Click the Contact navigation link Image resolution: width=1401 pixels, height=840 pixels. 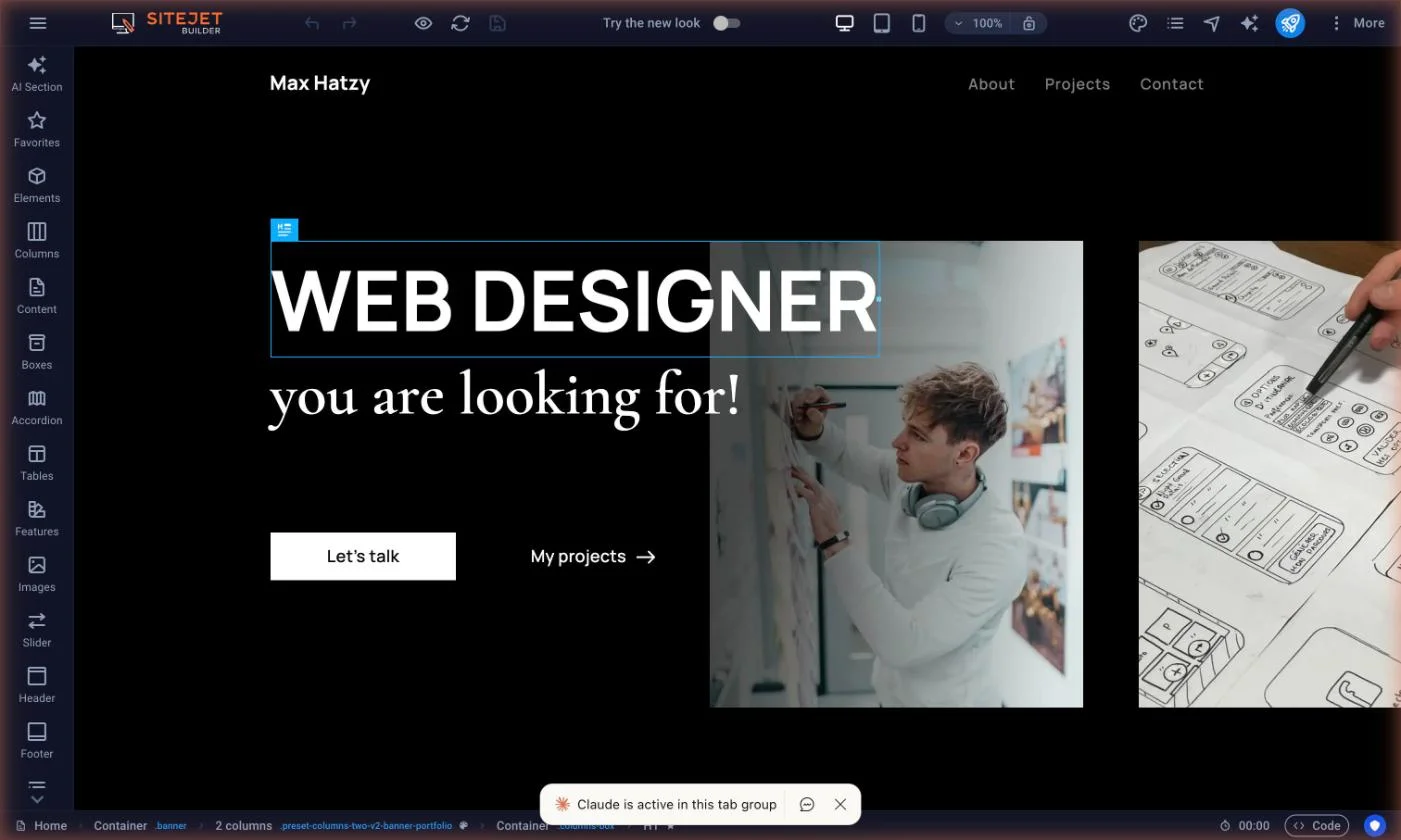(x=1172, y=84)
